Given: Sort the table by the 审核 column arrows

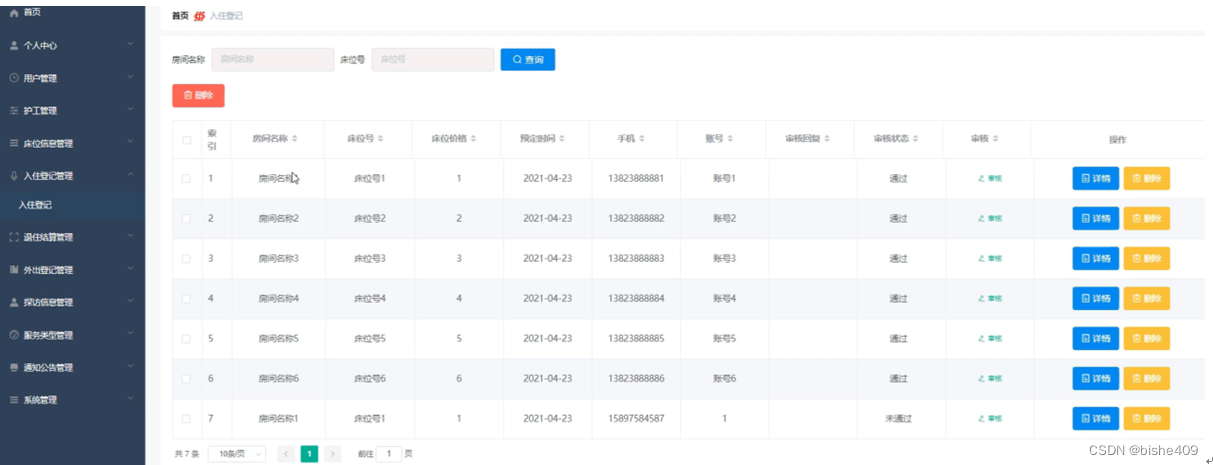Looking at the screenshot, I should (x=995, y=138).
